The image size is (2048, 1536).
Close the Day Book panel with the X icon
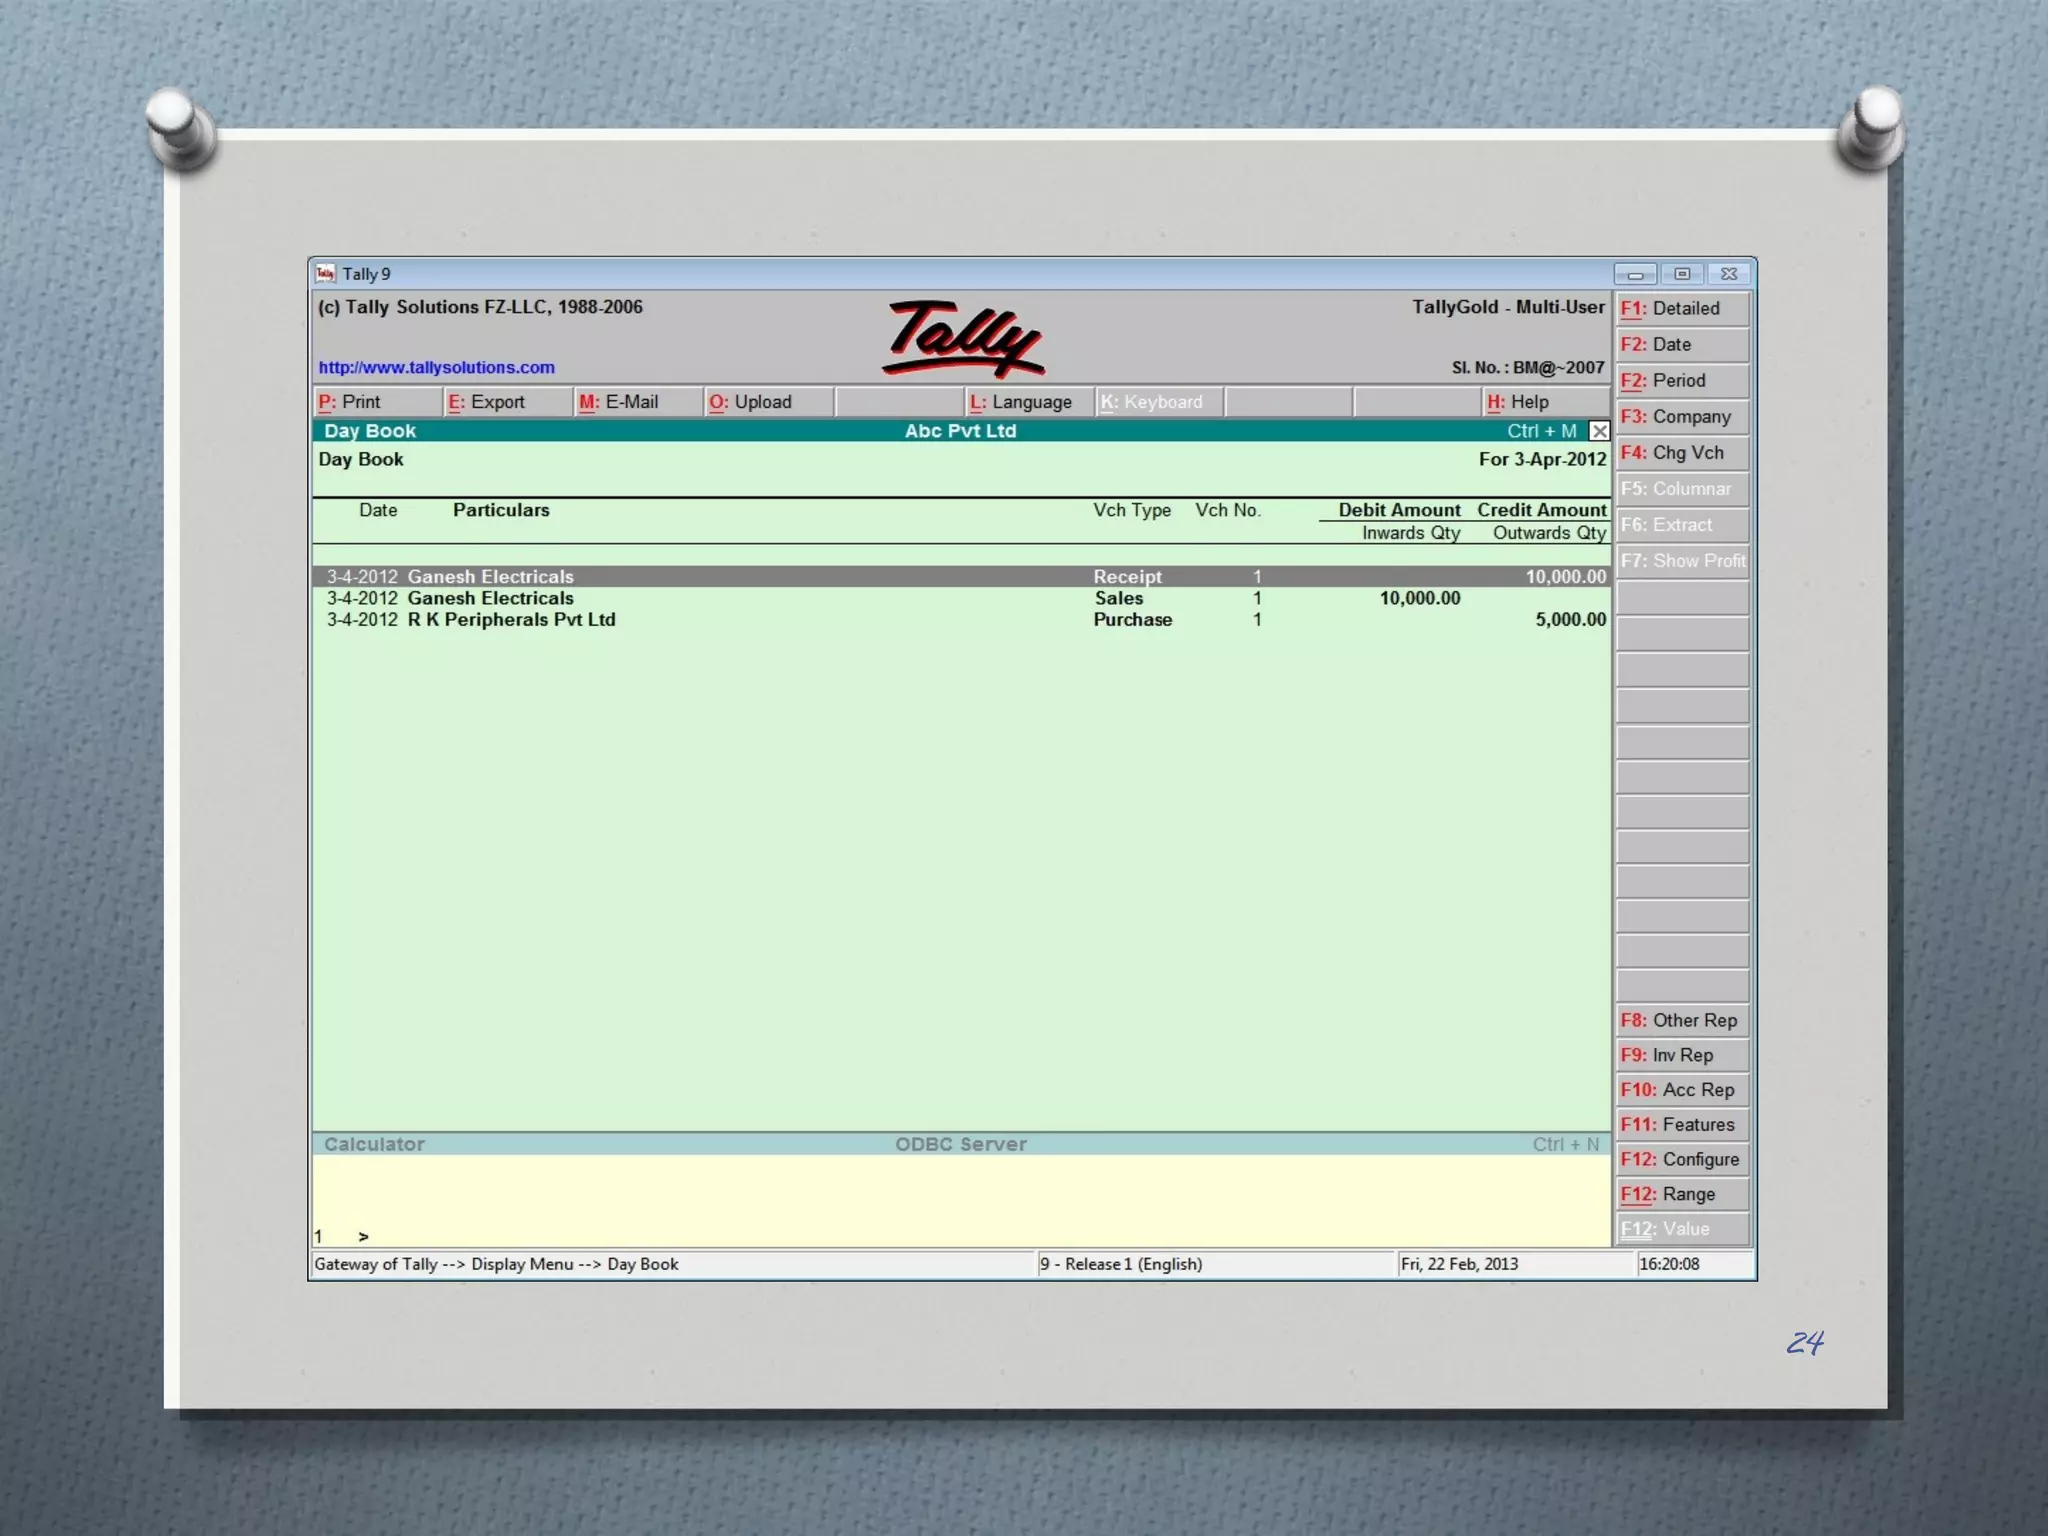click(1599, 431)
